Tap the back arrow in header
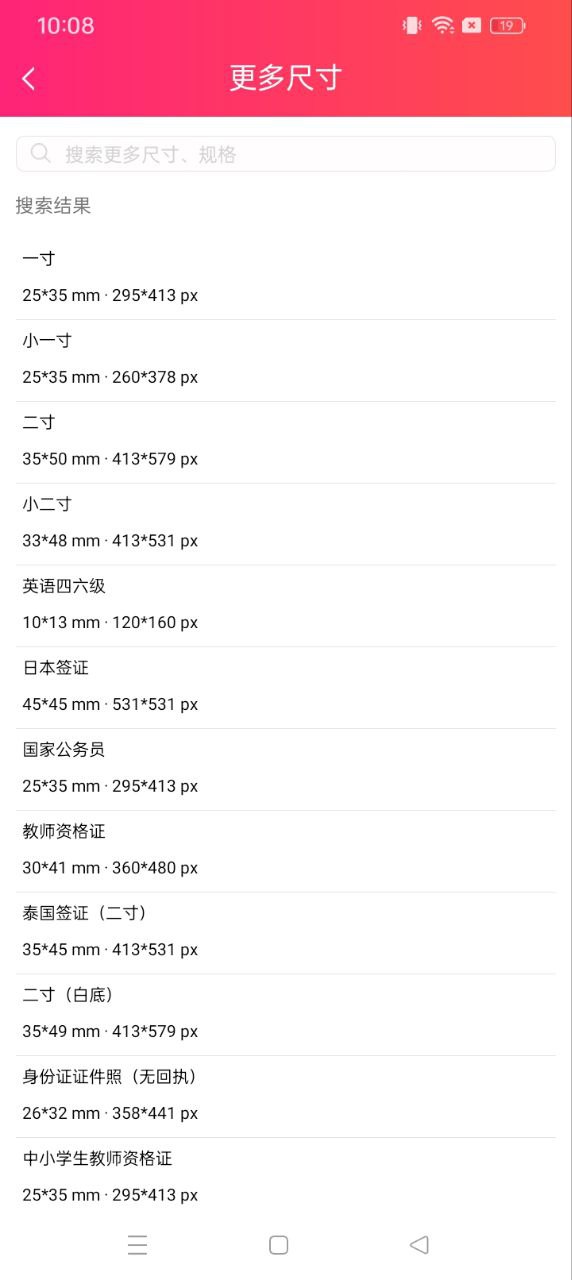Screen dimensions: 572x1280 click(29, 79)
